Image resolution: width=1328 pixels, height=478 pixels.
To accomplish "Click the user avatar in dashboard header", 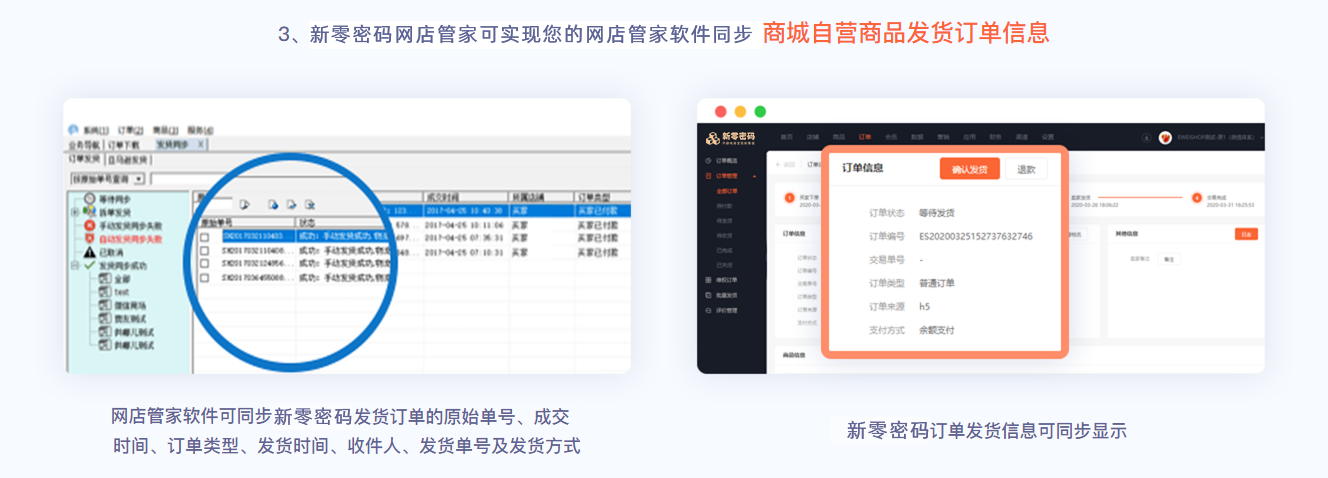I will click(x=1165, y=137).
